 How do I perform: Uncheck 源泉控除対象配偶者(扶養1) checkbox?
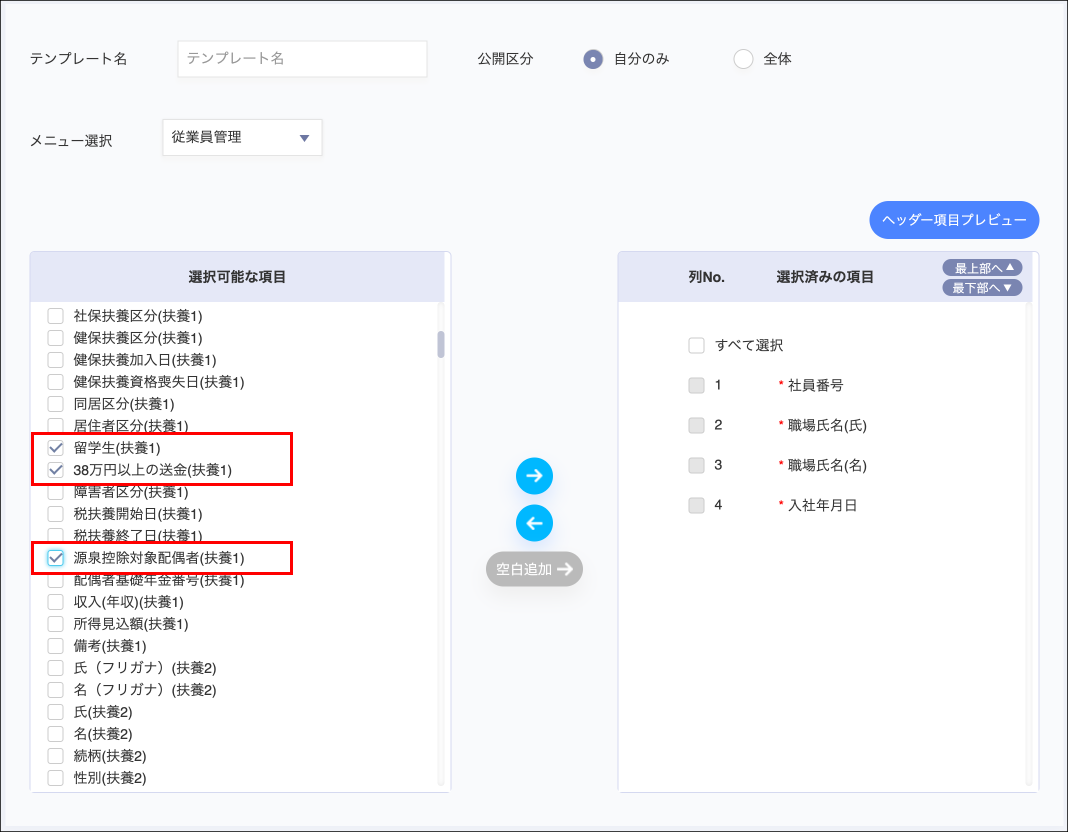pos(56,558)
